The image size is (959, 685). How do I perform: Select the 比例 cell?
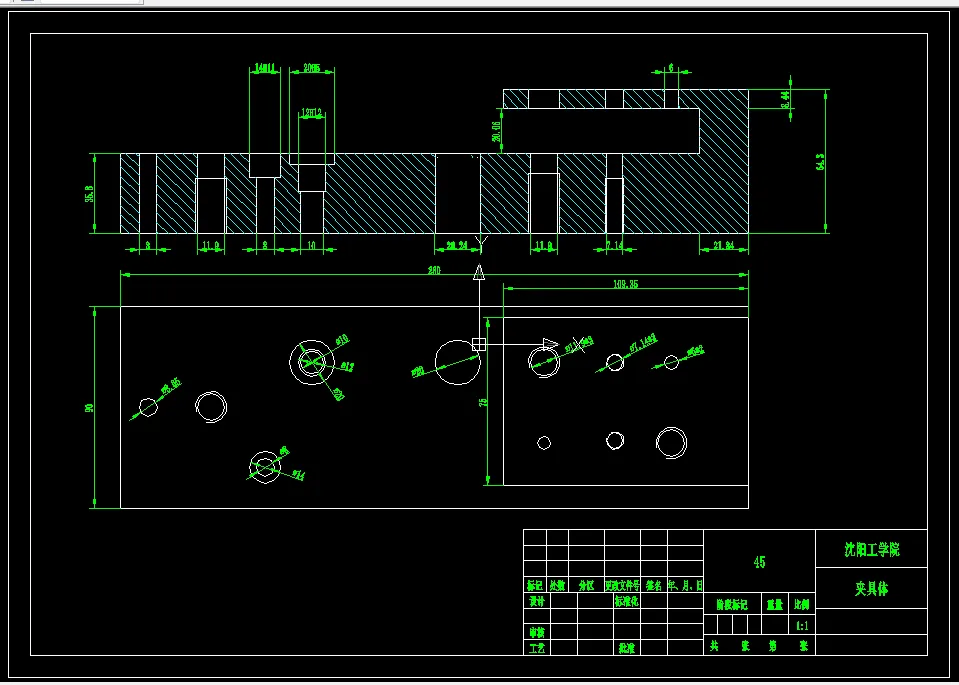[801, 605]
